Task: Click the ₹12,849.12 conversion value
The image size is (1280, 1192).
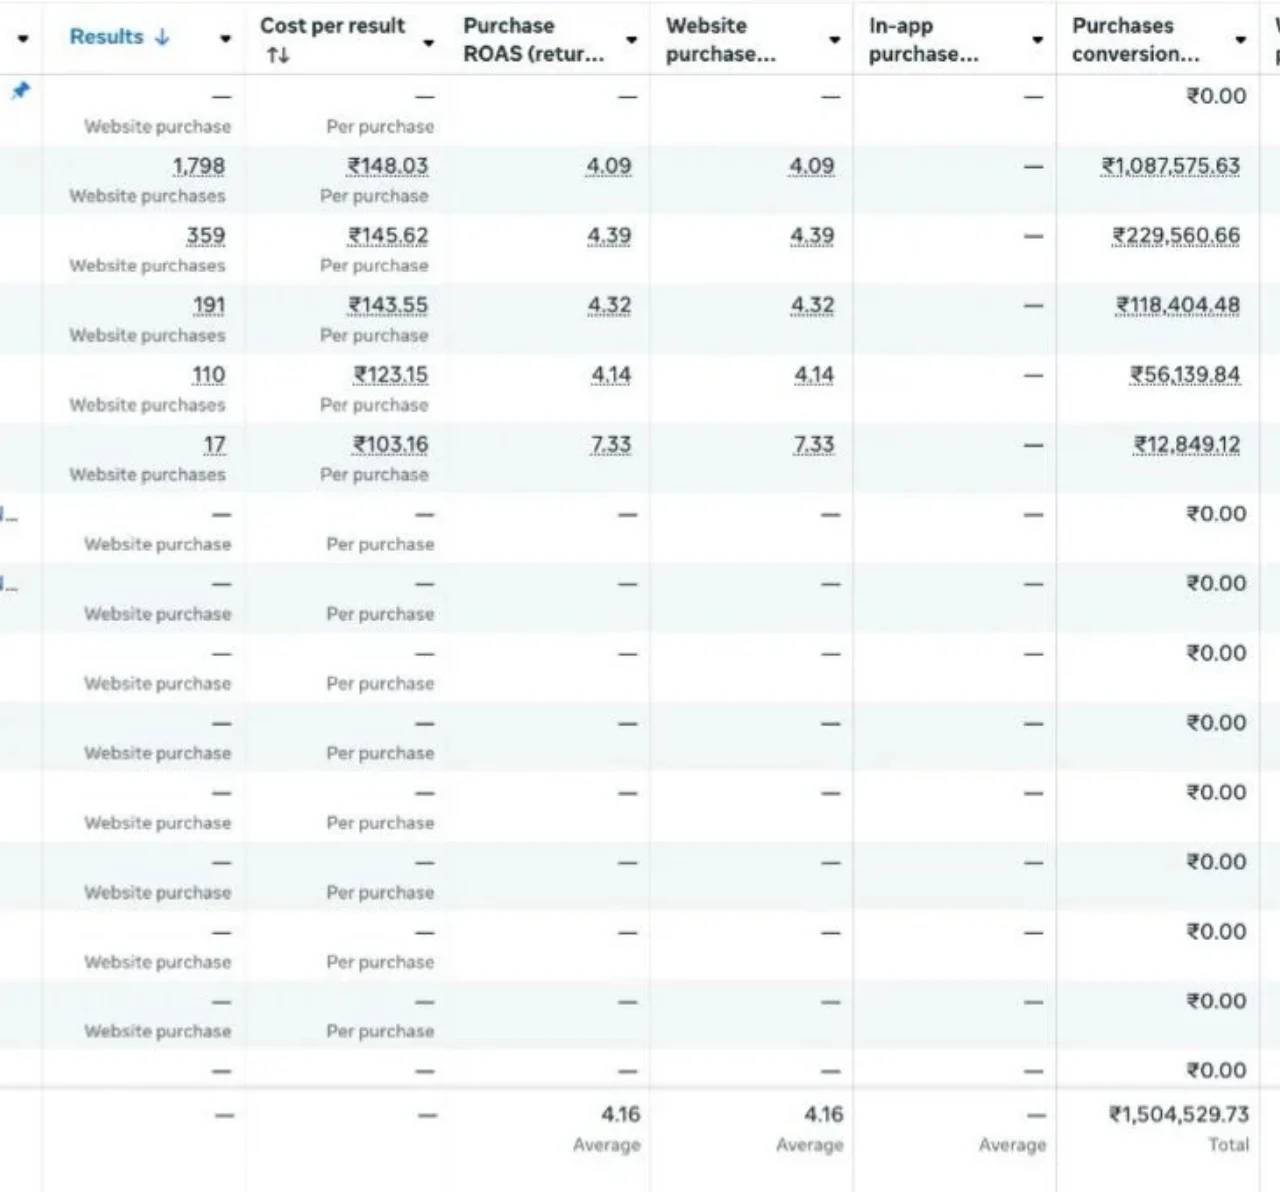Action: click(1186, 444)
